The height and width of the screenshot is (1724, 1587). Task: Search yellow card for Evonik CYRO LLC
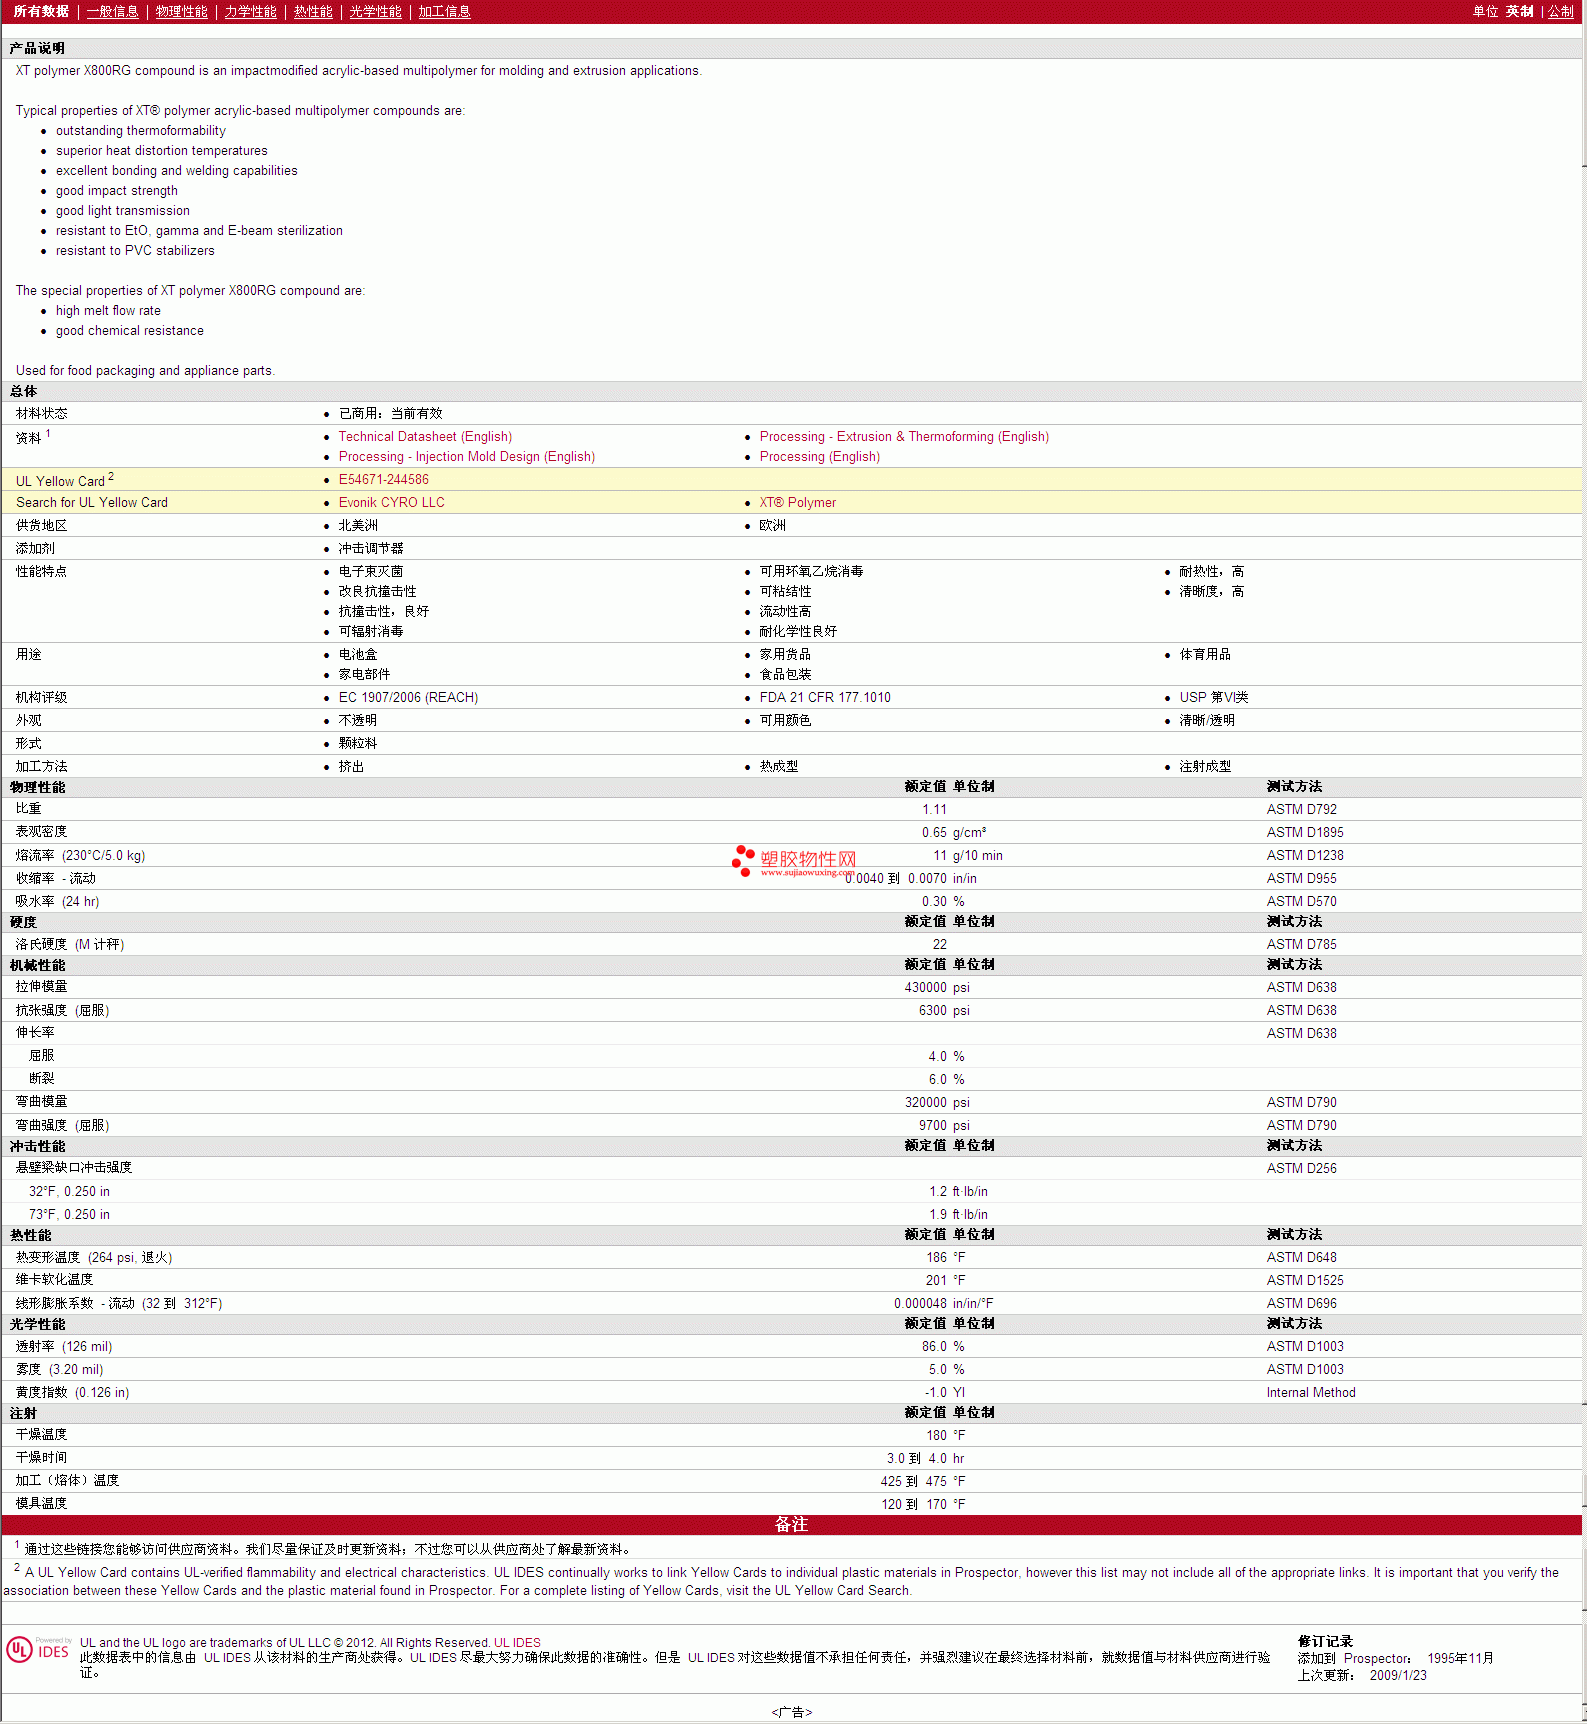[x=392, y=503]
